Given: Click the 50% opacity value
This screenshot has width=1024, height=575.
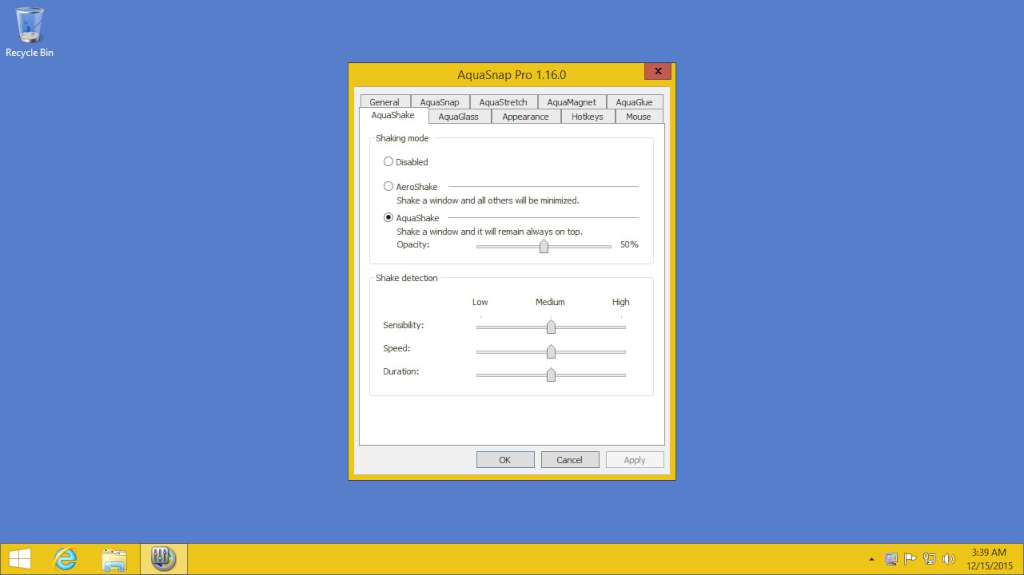Looking at the screenshot, I should tap(629, 244).
